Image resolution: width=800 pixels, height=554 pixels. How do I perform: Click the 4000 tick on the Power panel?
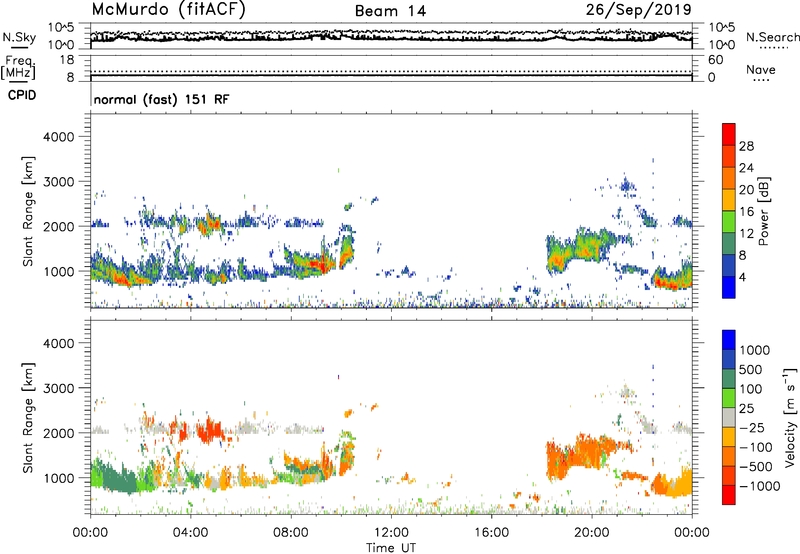[x=59, y=137]
